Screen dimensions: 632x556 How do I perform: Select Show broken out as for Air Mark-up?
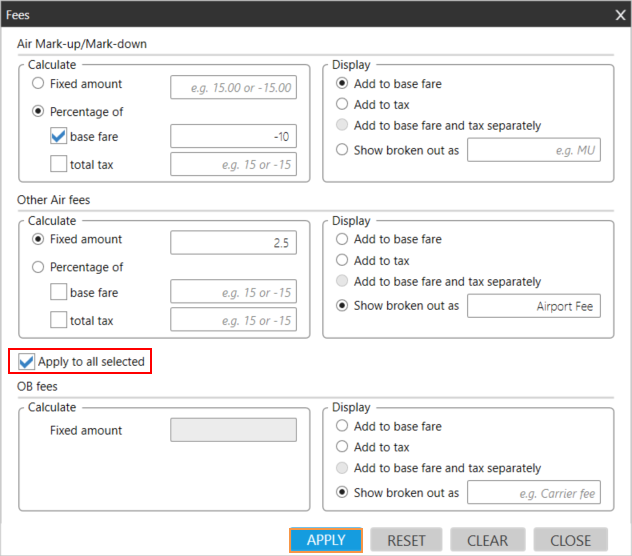coord(343,150)
